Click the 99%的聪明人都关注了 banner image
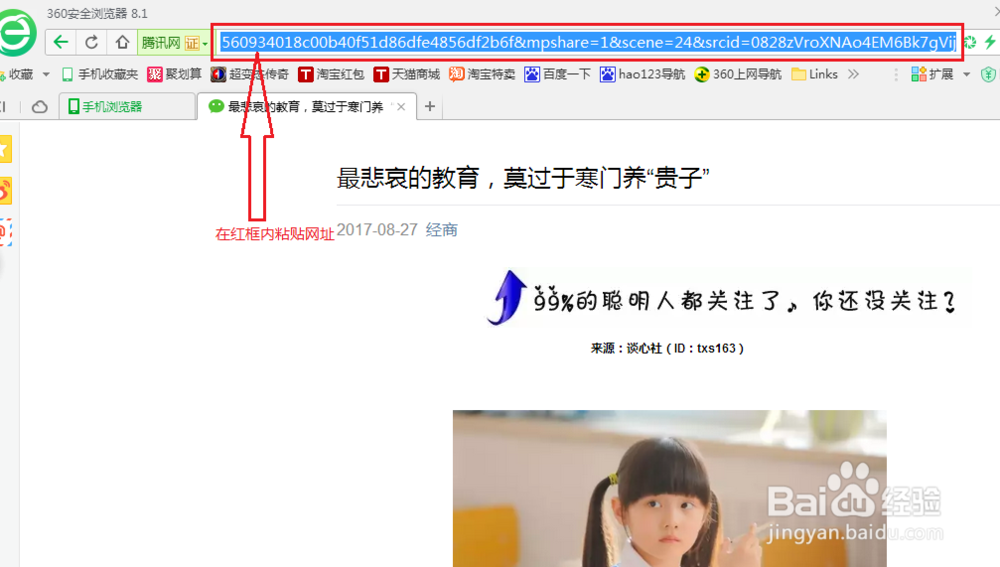Screen dimensions: 1000x567 (726, 298)
